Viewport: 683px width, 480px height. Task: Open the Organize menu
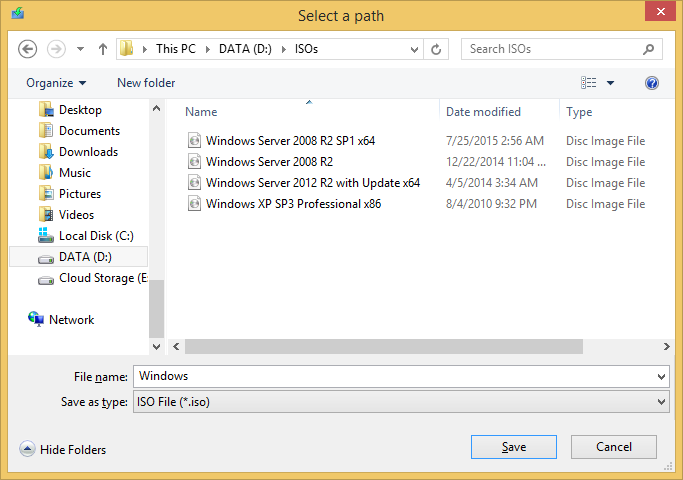[56, 83]
